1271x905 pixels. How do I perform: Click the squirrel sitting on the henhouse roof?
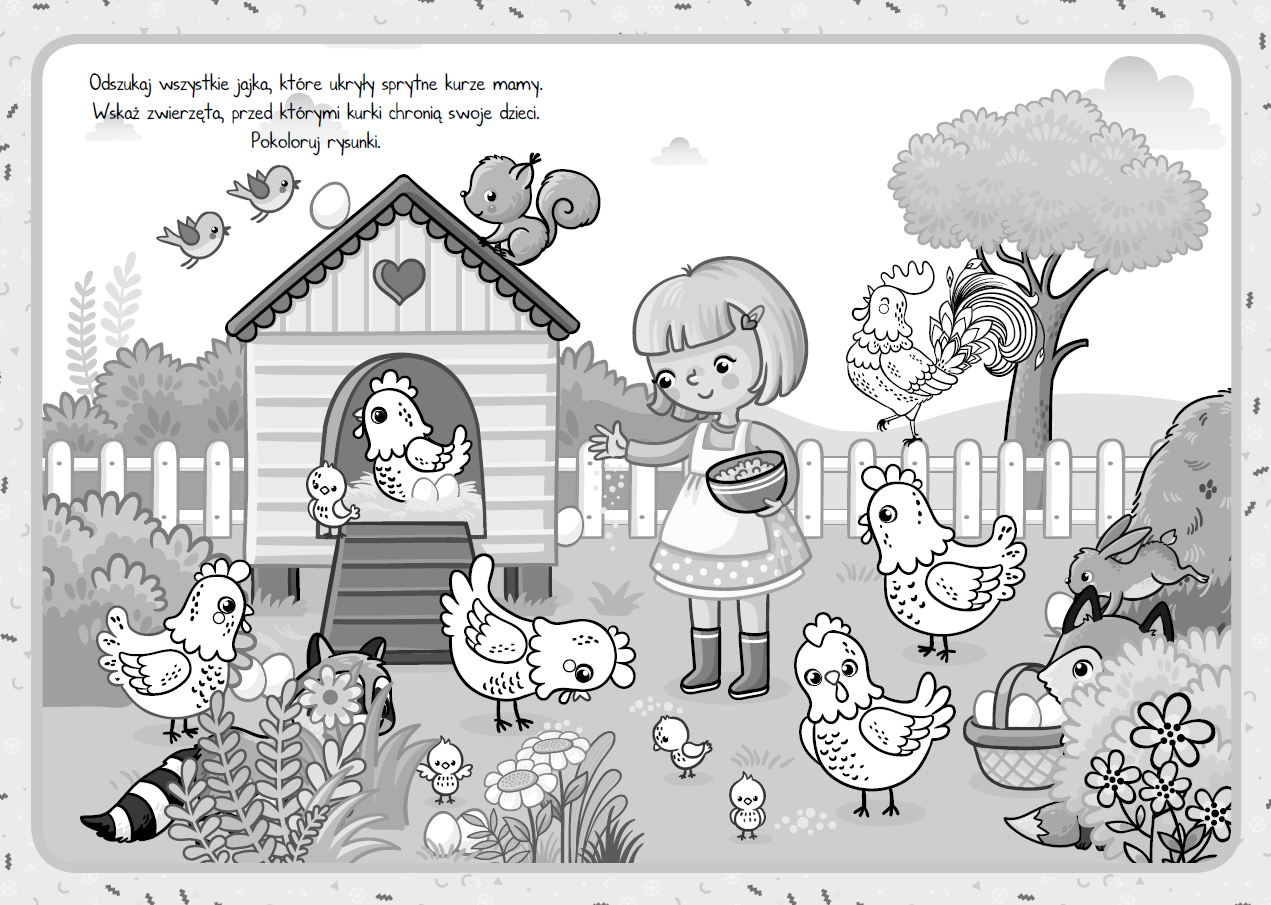pyautogui.click(x=520, y=205)
